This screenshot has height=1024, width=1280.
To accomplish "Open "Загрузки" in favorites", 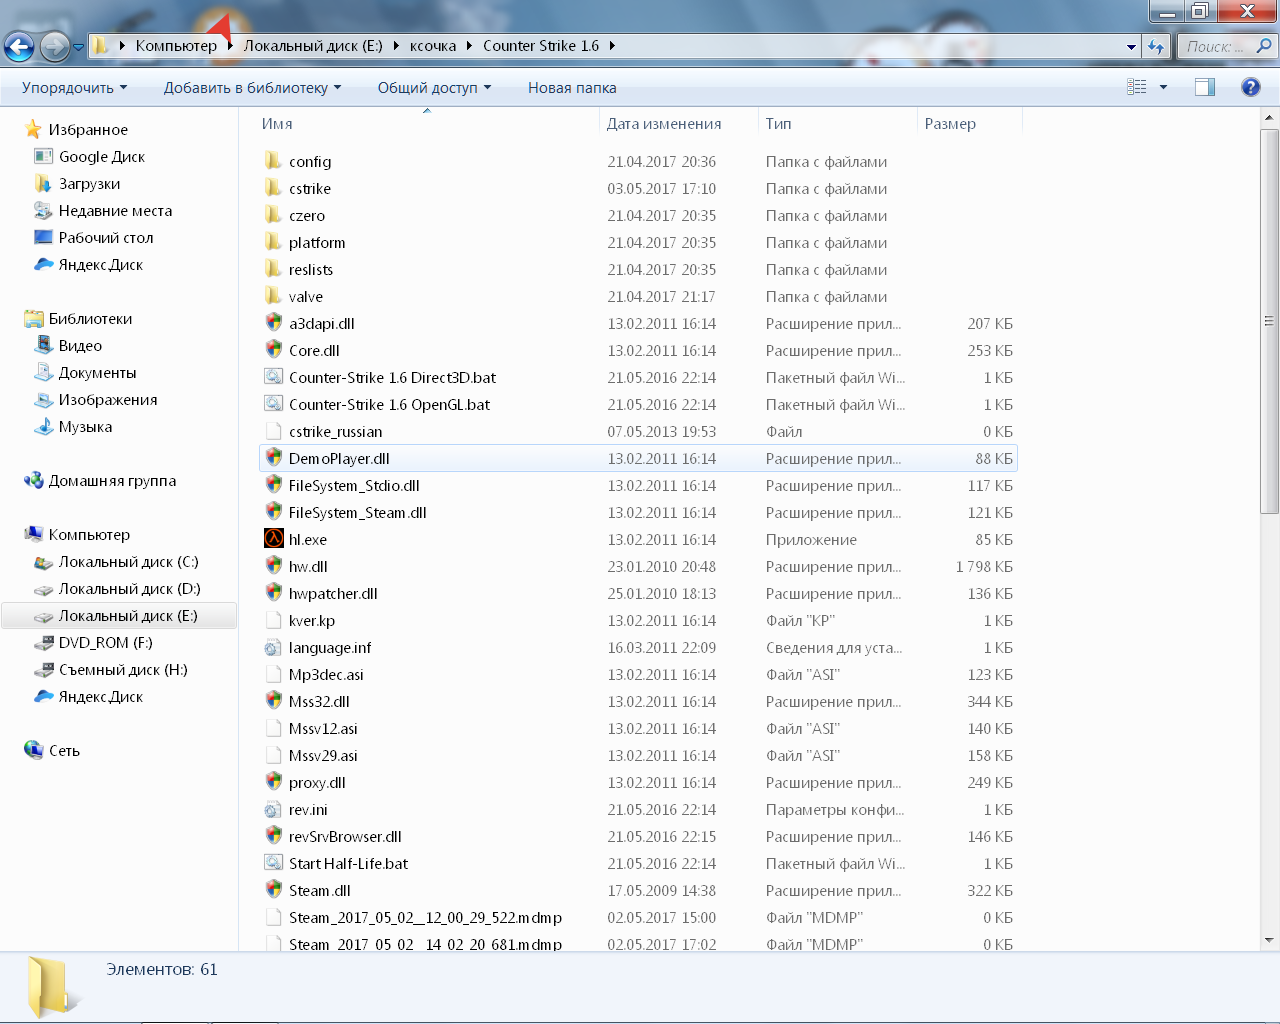I will tap(89, 184).
